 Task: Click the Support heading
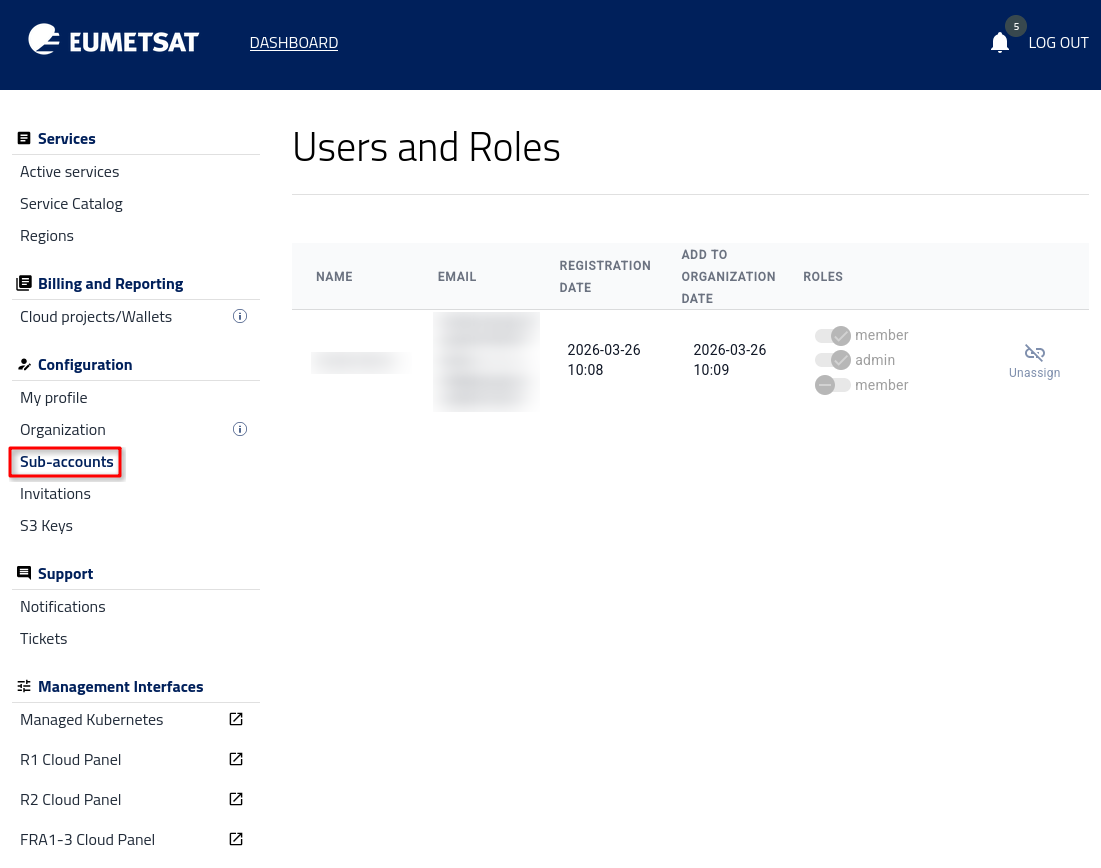tap(65, 574)
